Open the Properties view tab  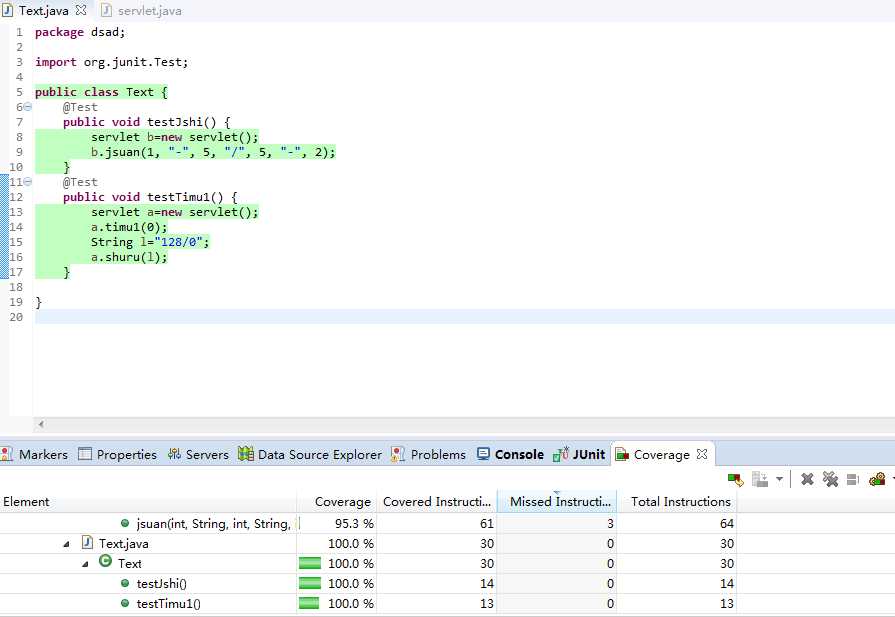tap(118, 454)
